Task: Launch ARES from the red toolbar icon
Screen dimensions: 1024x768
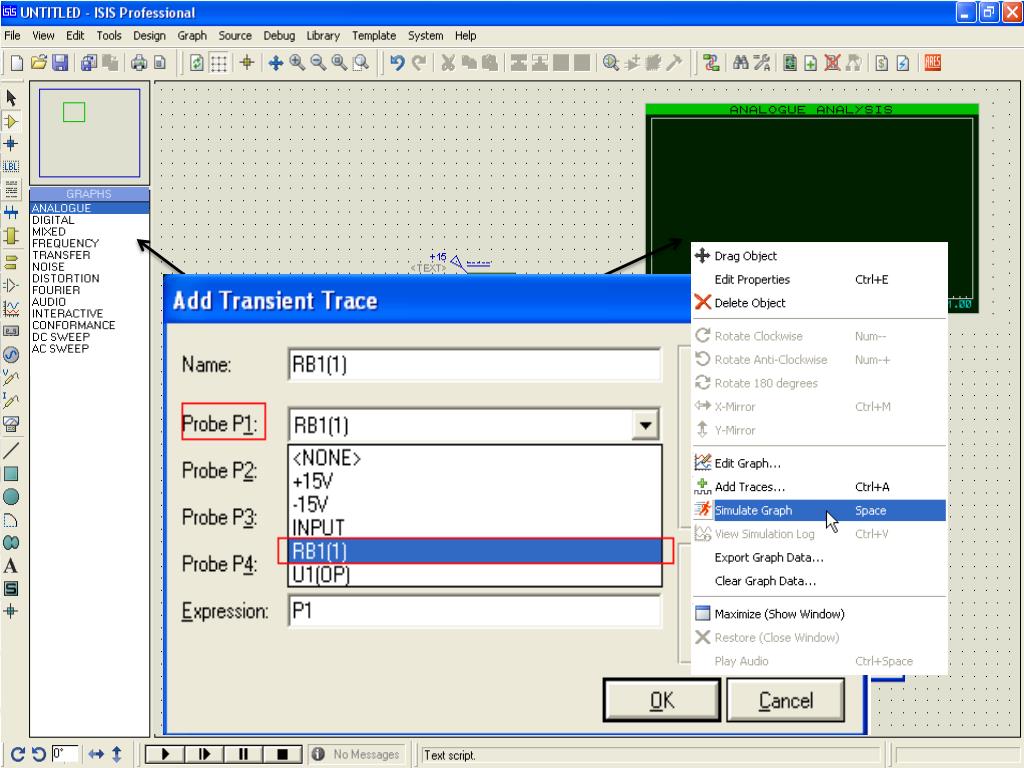Action: 933,63
